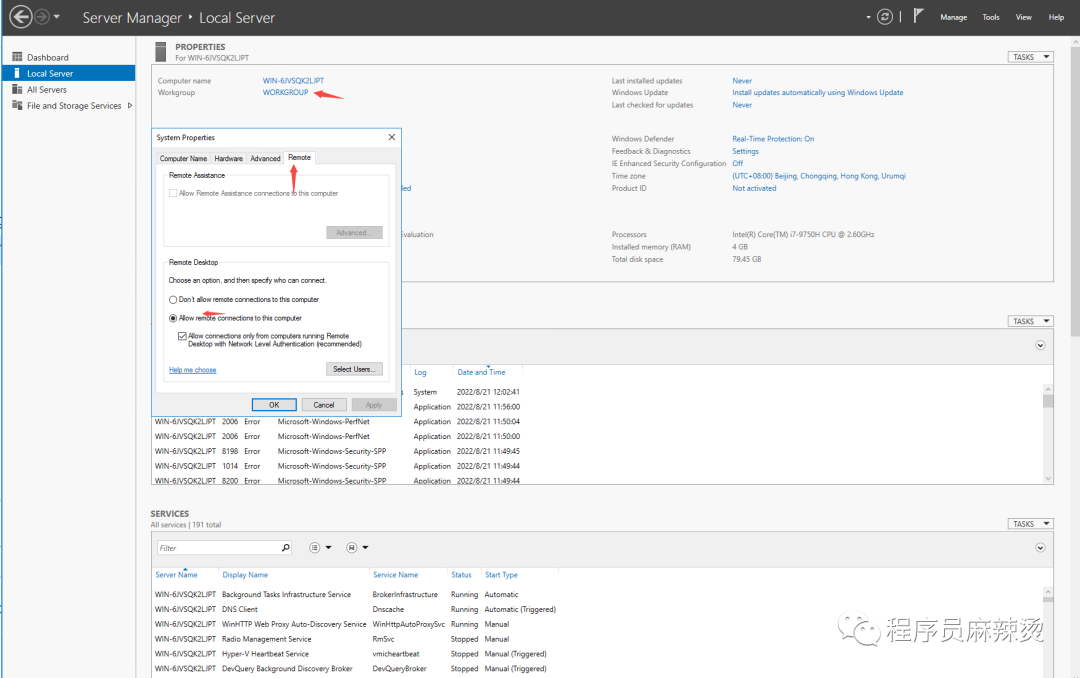
Task: Close the System Properties dialog
Action: pyautogui.click(x=391, y=137)
